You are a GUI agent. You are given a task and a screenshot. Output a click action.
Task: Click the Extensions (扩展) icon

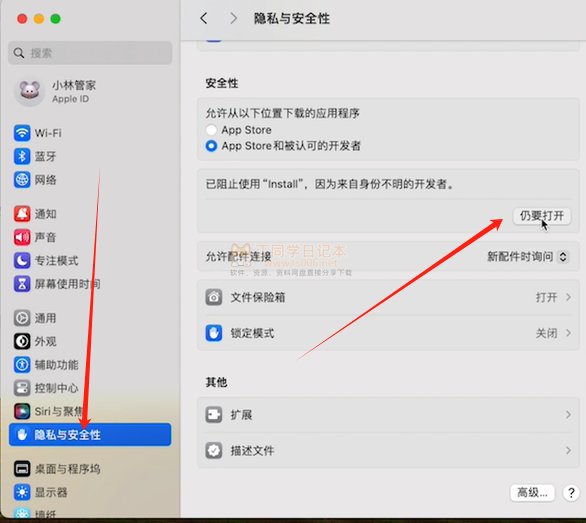pos(214,415)
